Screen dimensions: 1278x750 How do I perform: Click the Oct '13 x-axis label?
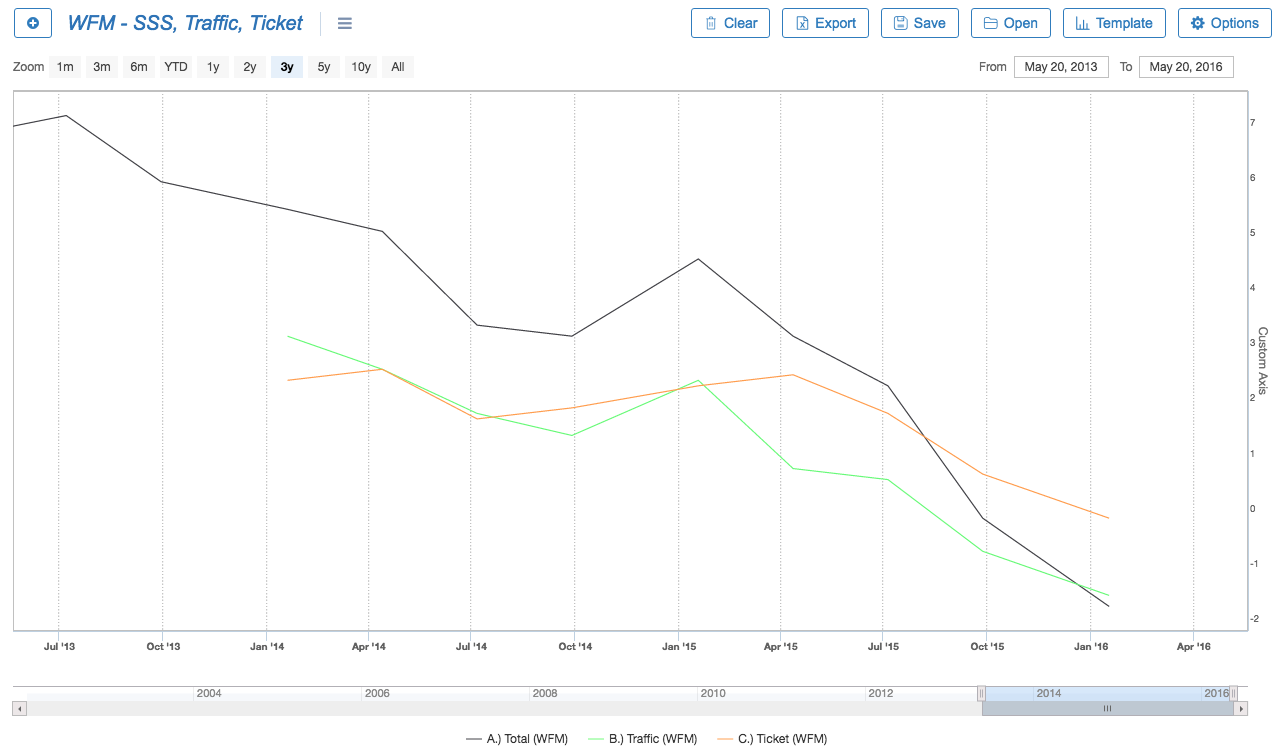click(x=163, y=646)
